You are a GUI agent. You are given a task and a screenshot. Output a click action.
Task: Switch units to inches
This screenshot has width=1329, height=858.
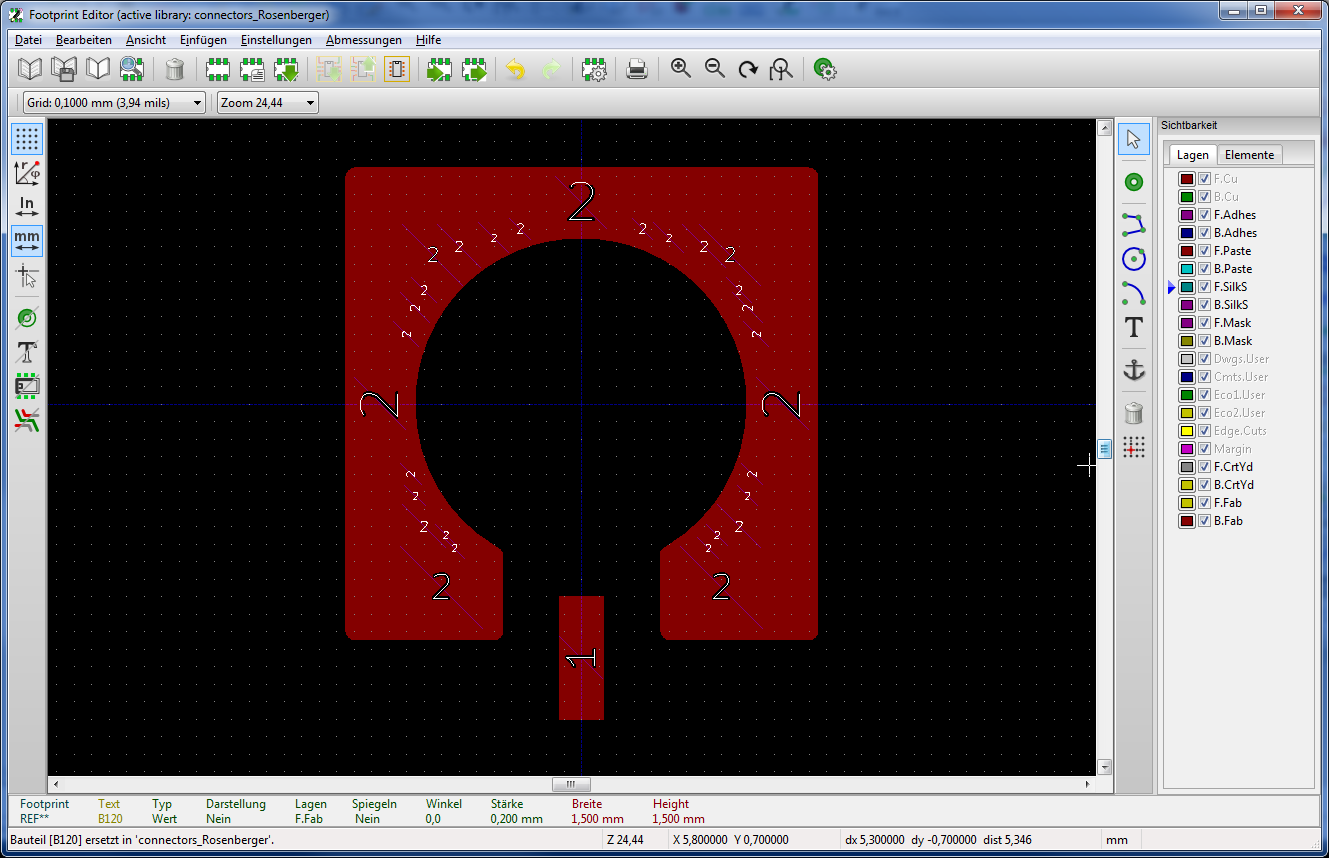[x=28, y=207]
